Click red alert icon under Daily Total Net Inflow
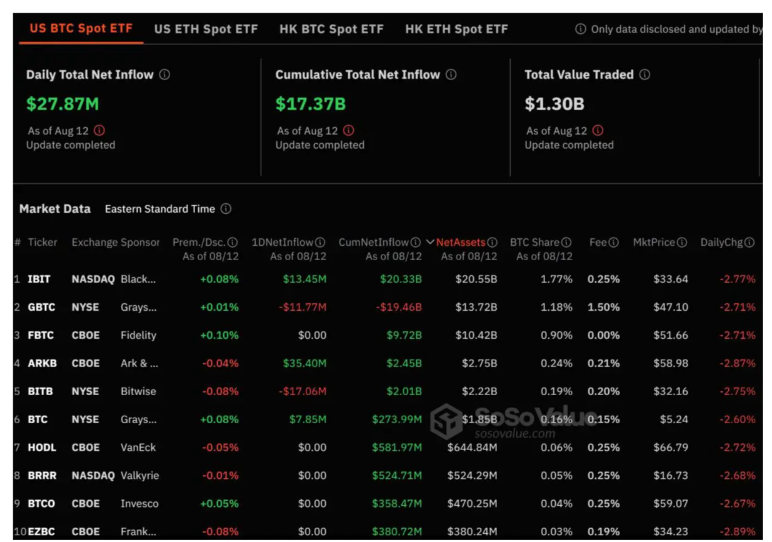The image size is (772, 542). tap(98, 131)
